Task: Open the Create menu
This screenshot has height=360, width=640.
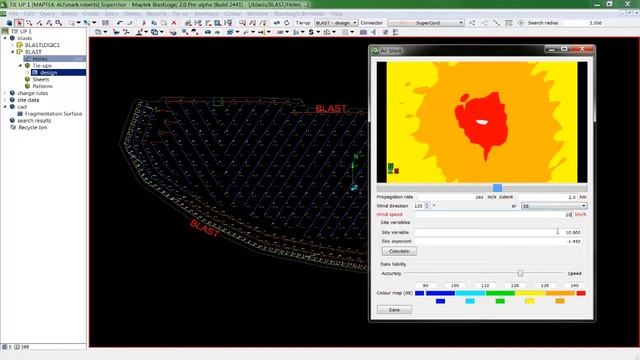Action: 91,14
